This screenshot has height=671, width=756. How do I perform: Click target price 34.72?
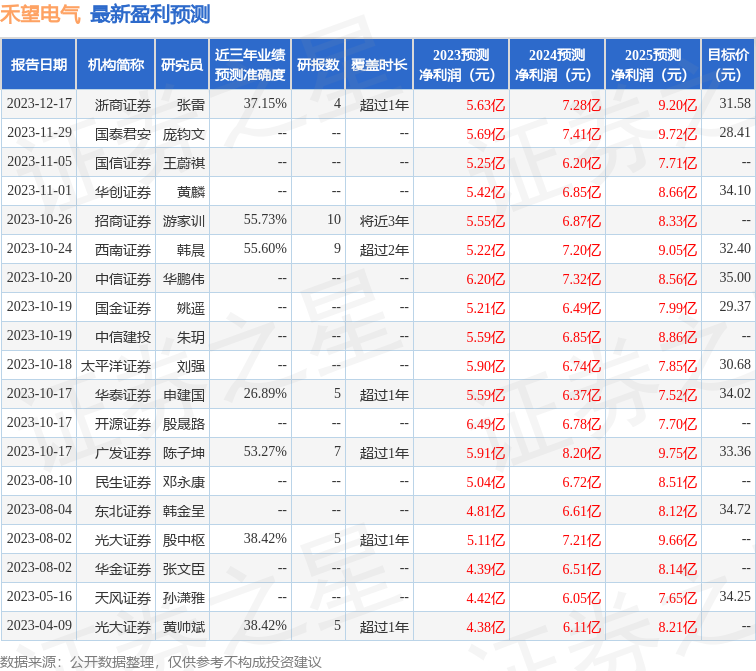tap(735, 510)
